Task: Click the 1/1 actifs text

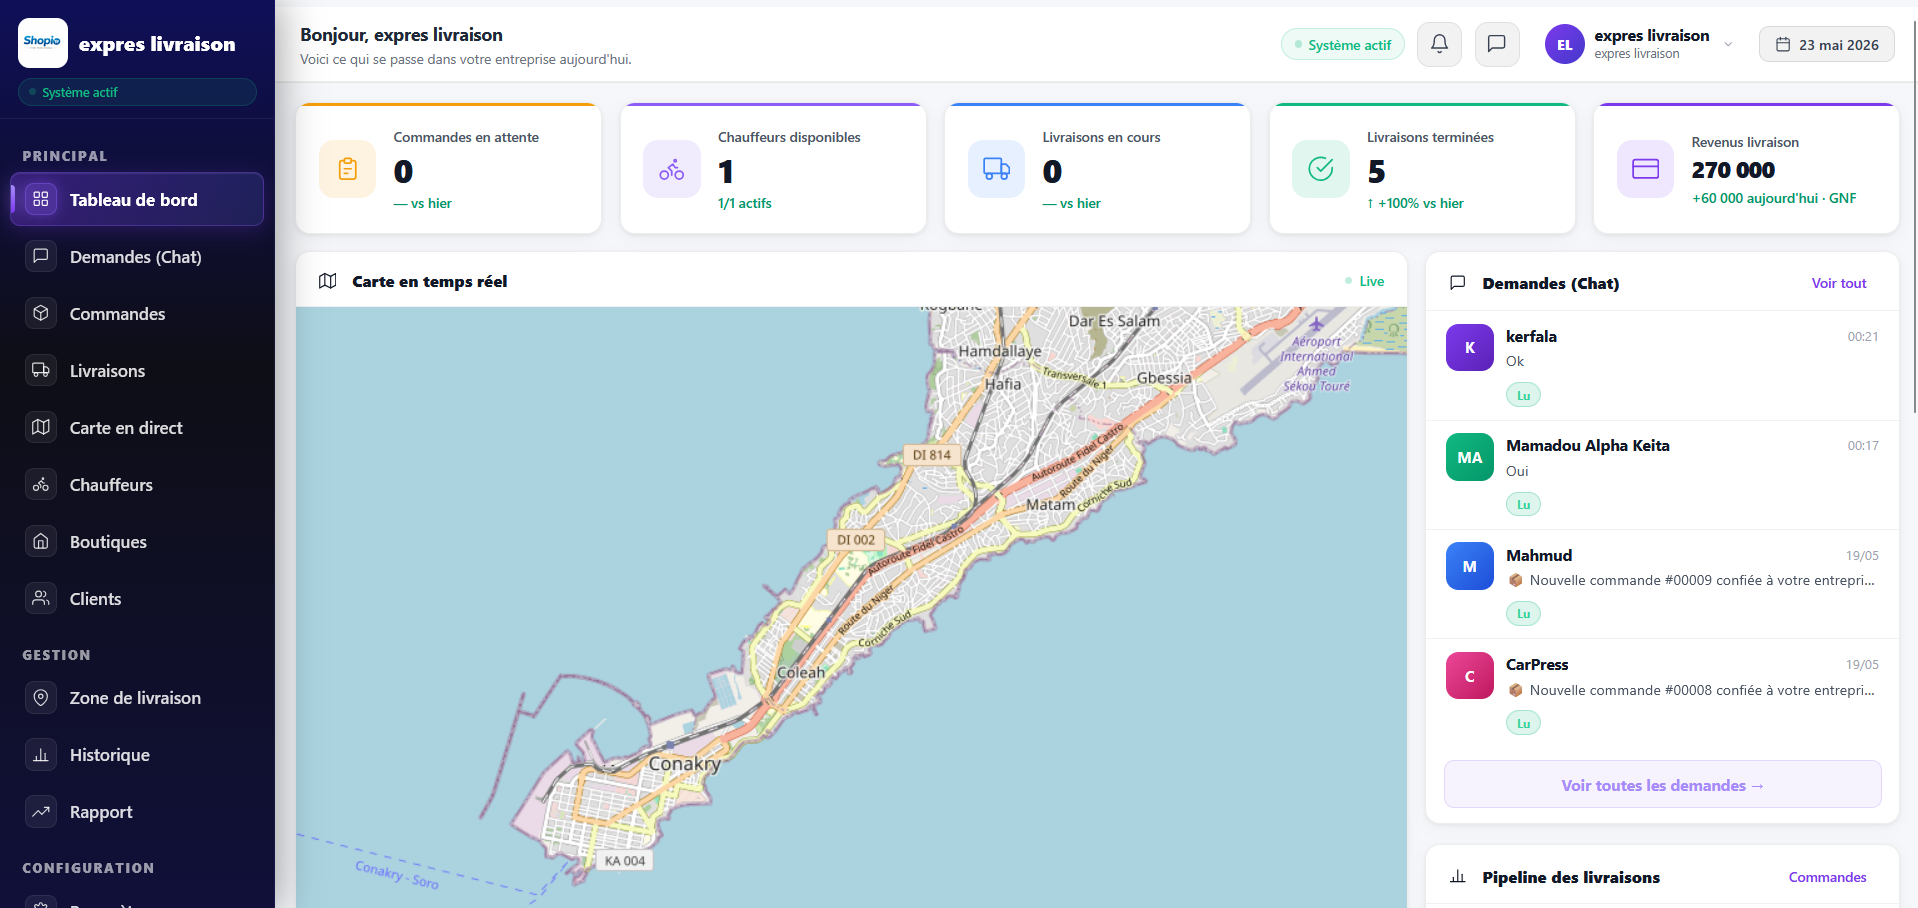Action: click(x=745, y=203)
